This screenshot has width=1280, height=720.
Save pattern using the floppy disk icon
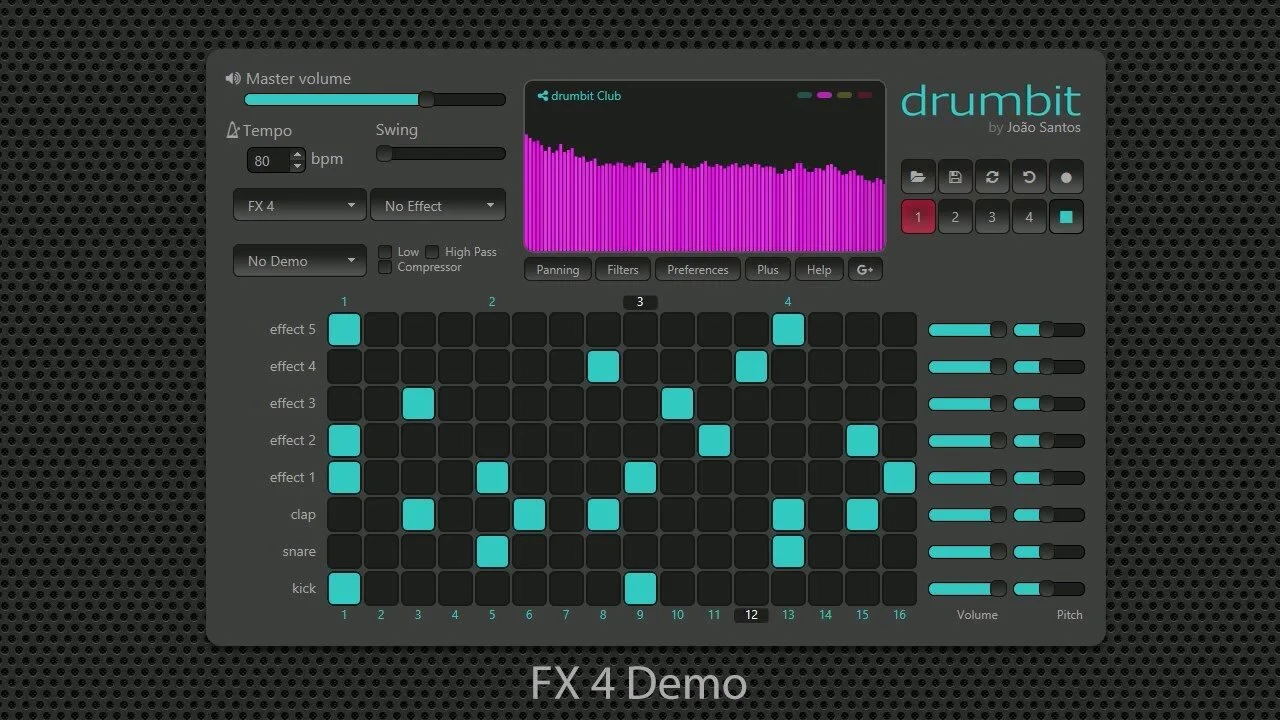pos(955,177)
